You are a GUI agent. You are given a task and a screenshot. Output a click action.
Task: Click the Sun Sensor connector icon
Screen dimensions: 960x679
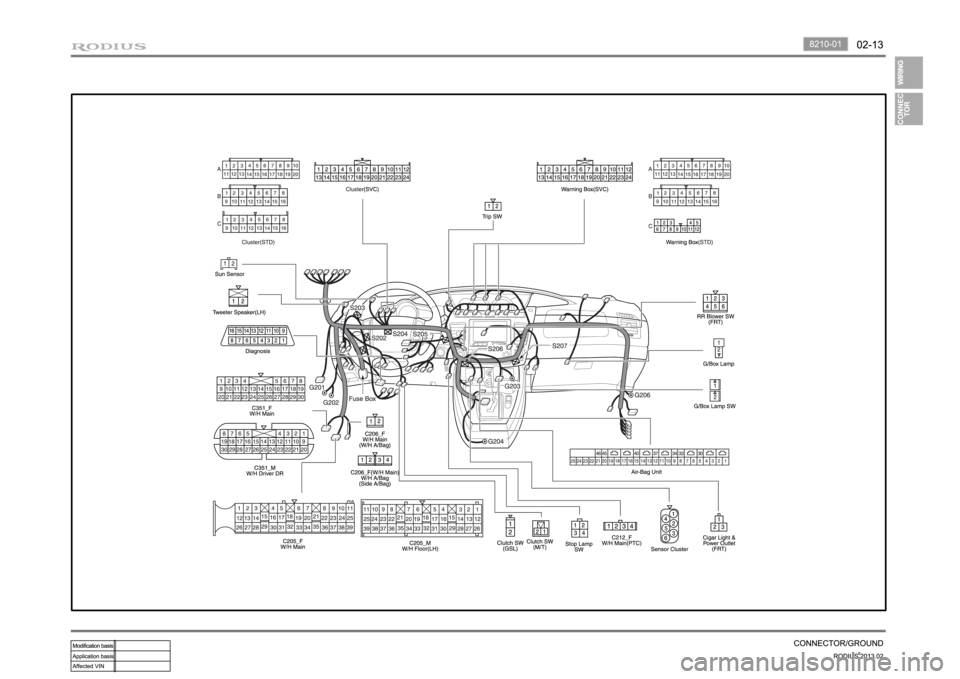click(x=229, y=262)
